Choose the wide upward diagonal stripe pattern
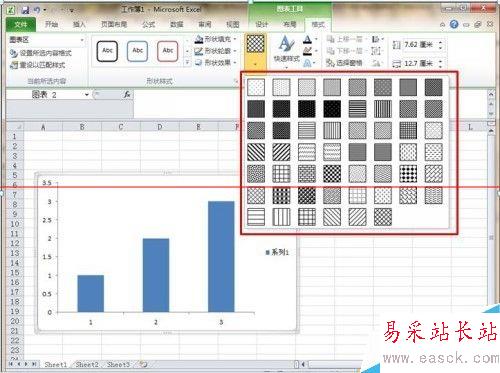Screen dimensions: 500x373 (x=281, y=152)
